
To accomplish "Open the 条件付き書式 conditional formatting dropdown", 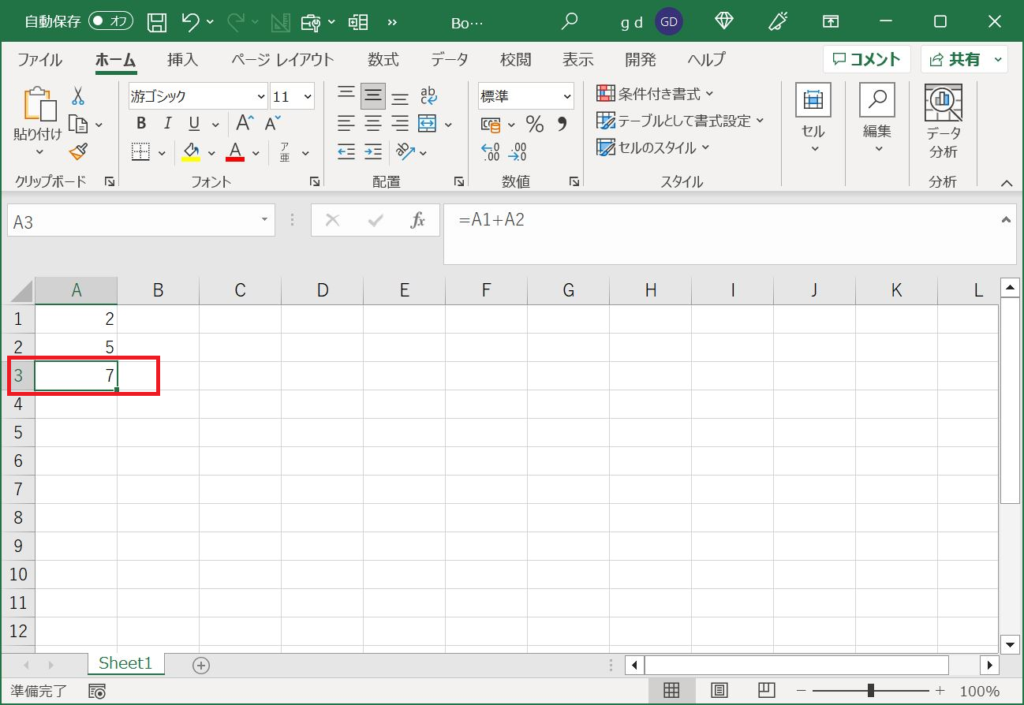I will tap(656, 94).
